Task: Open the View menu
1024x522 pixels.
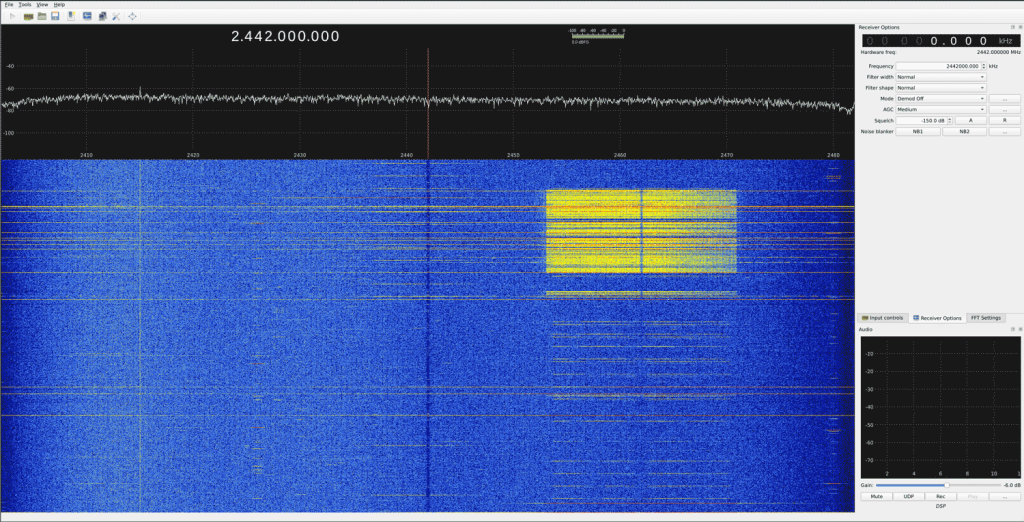Action: (42, 5)
